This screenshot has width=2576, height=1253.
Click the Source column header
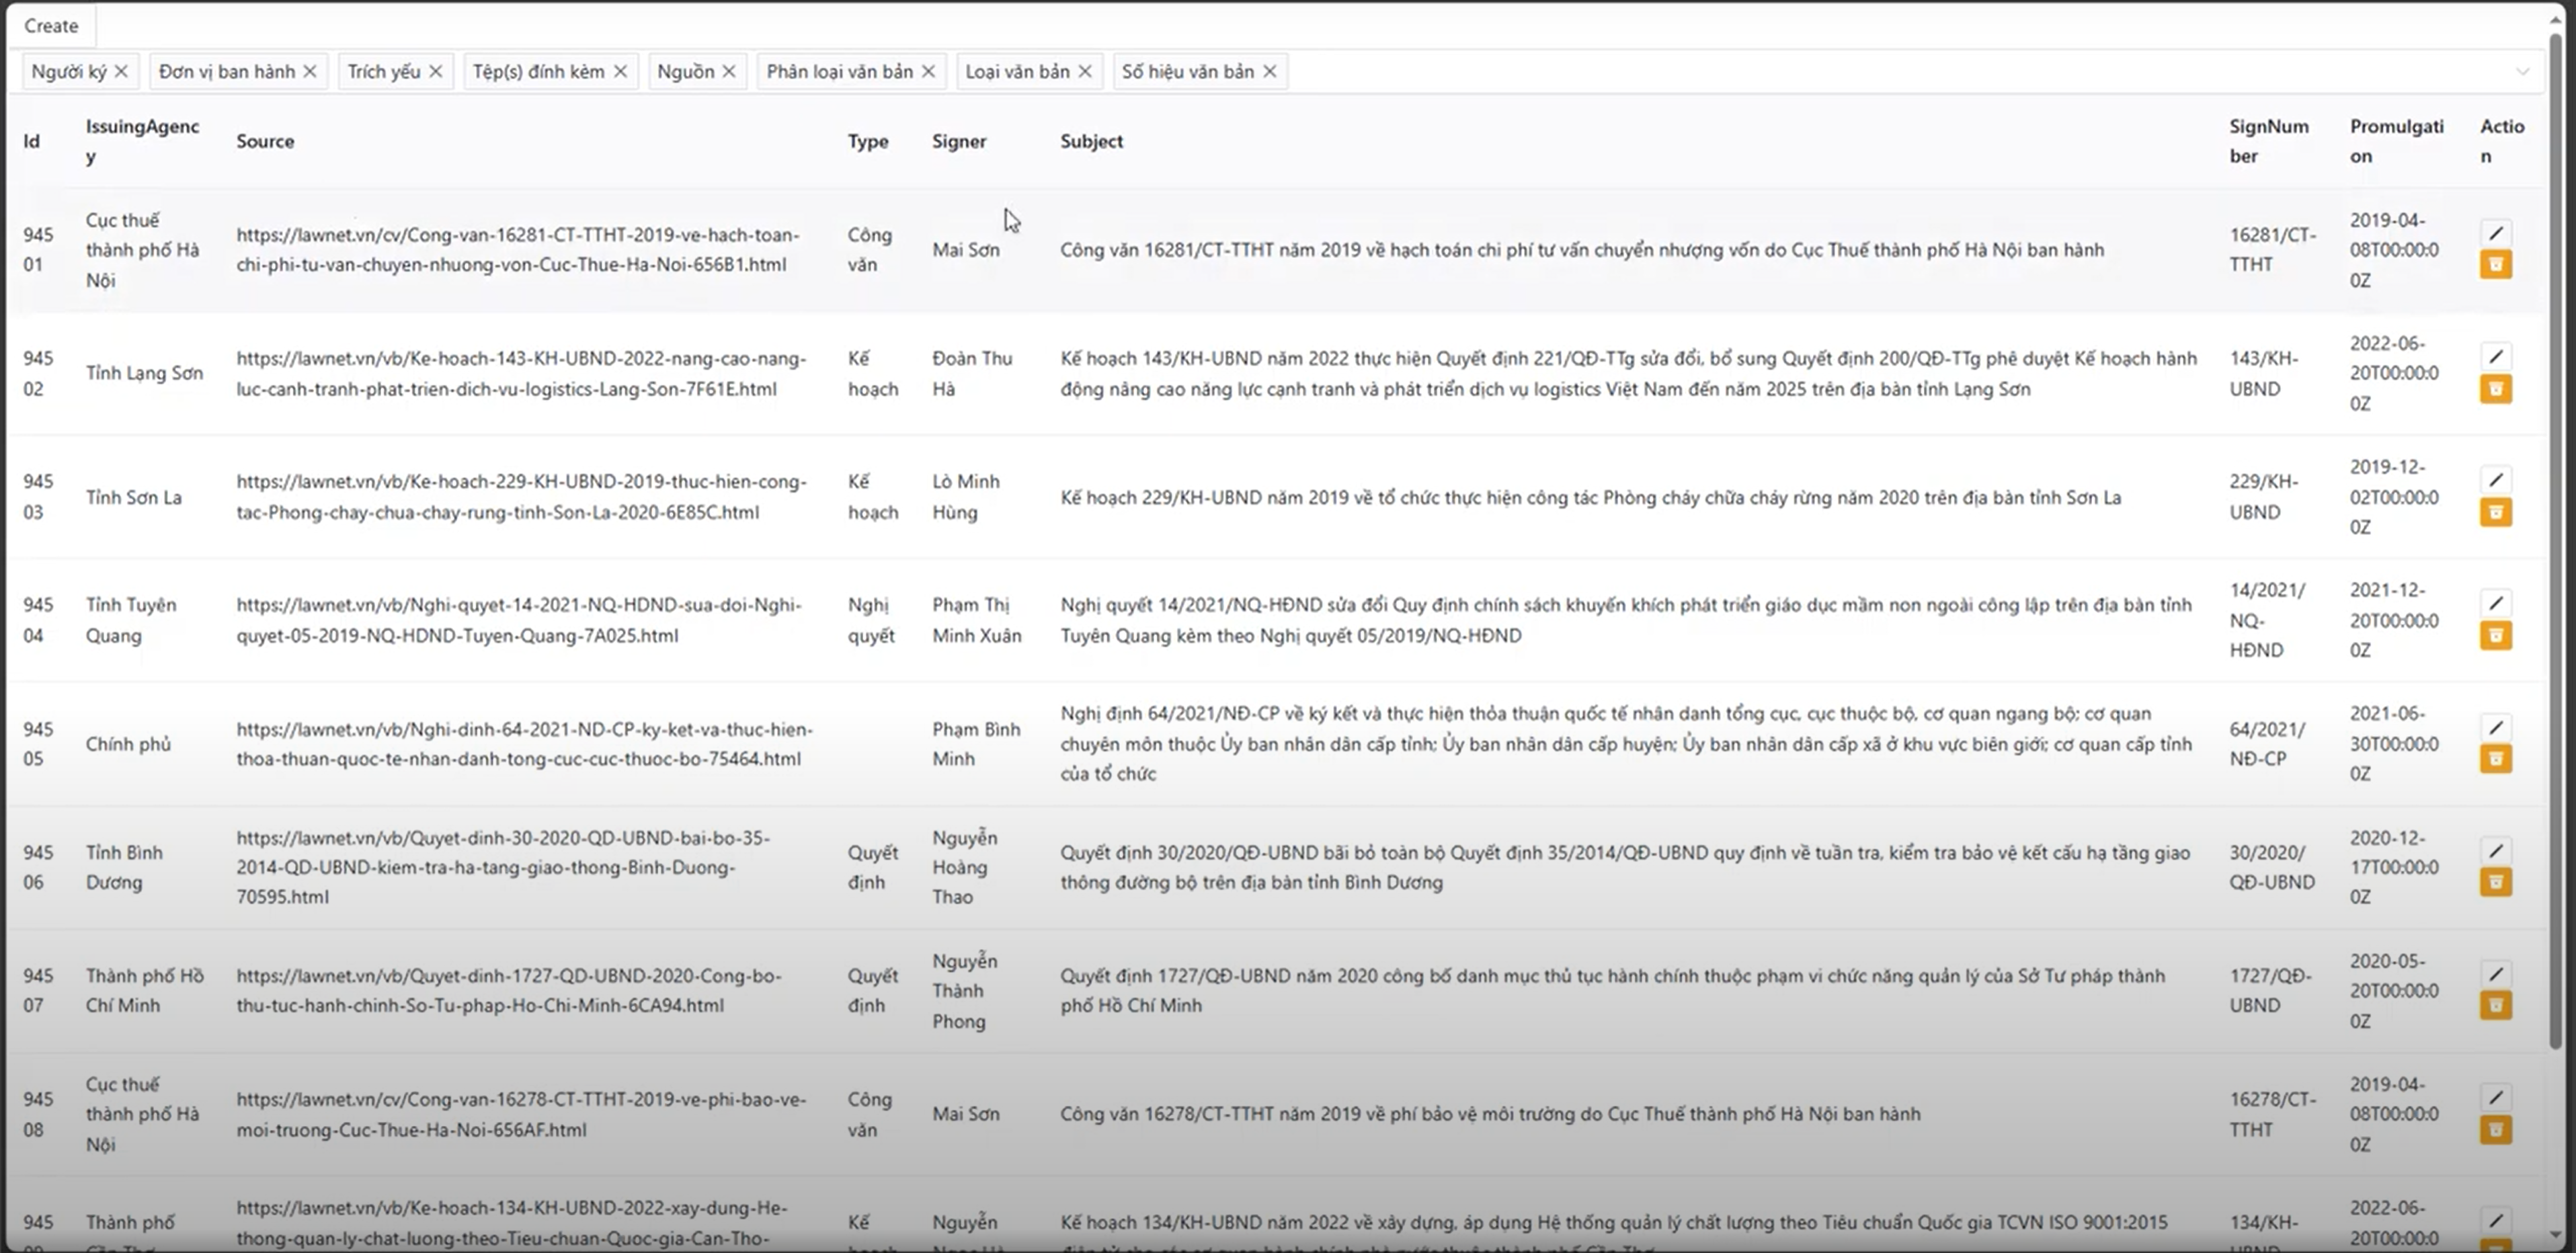[x=265, y=141]
